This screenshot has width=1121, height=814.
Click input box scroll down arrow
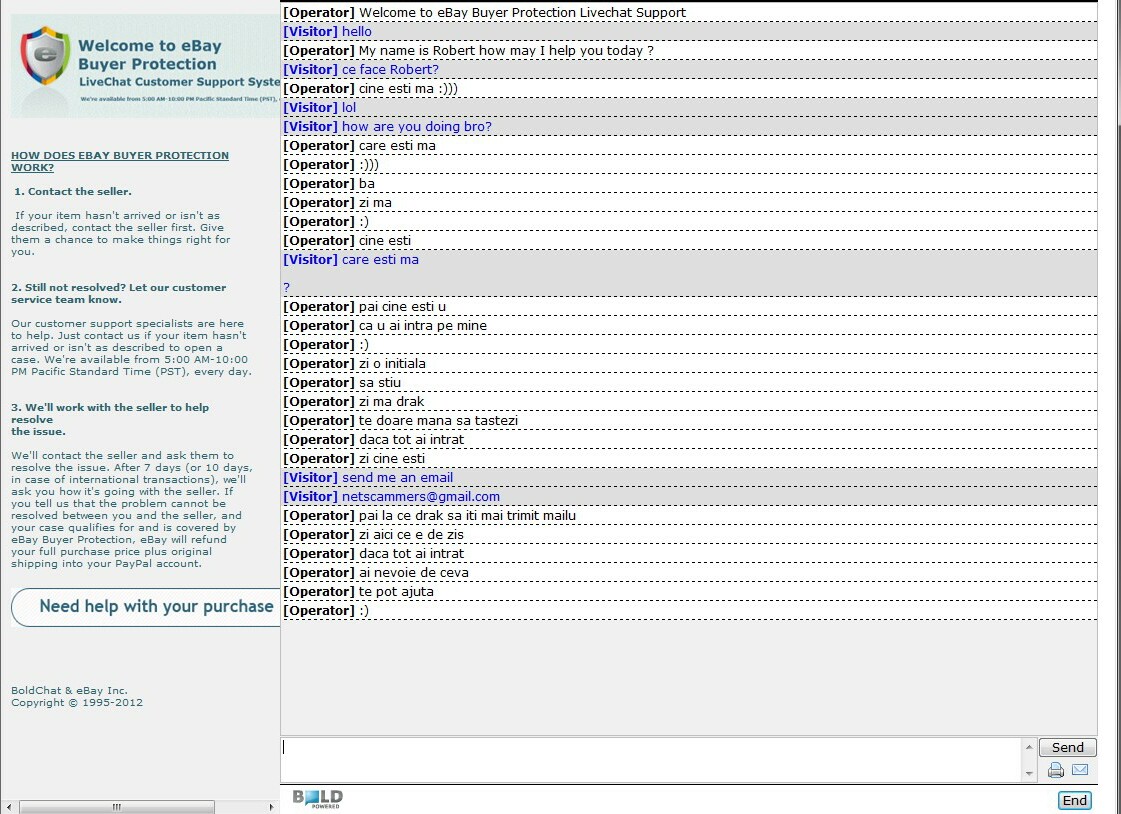click(1029, 773)
